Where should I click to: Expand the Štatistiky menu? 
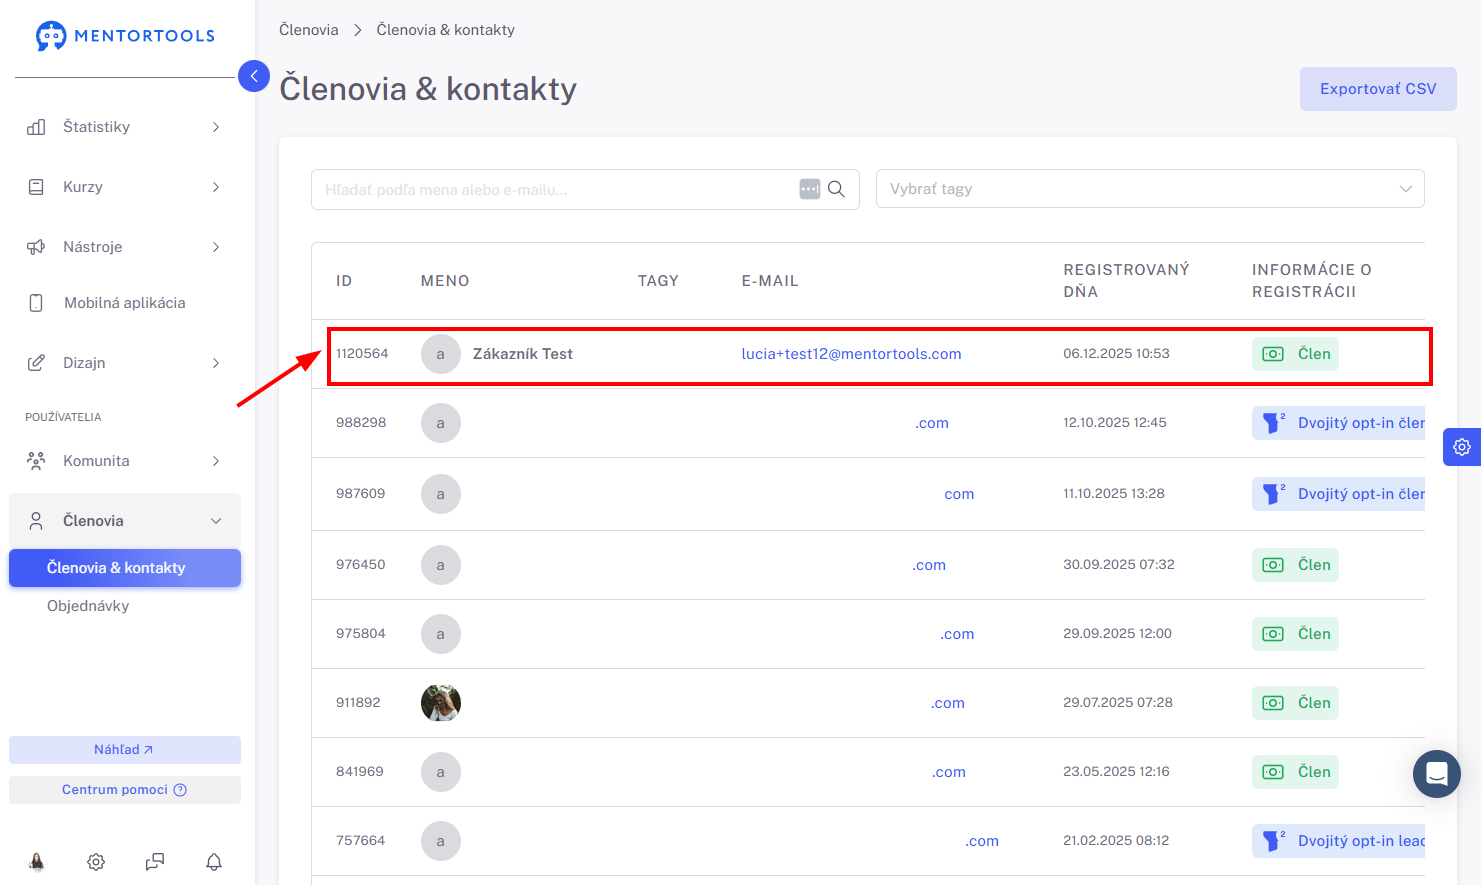125,127
